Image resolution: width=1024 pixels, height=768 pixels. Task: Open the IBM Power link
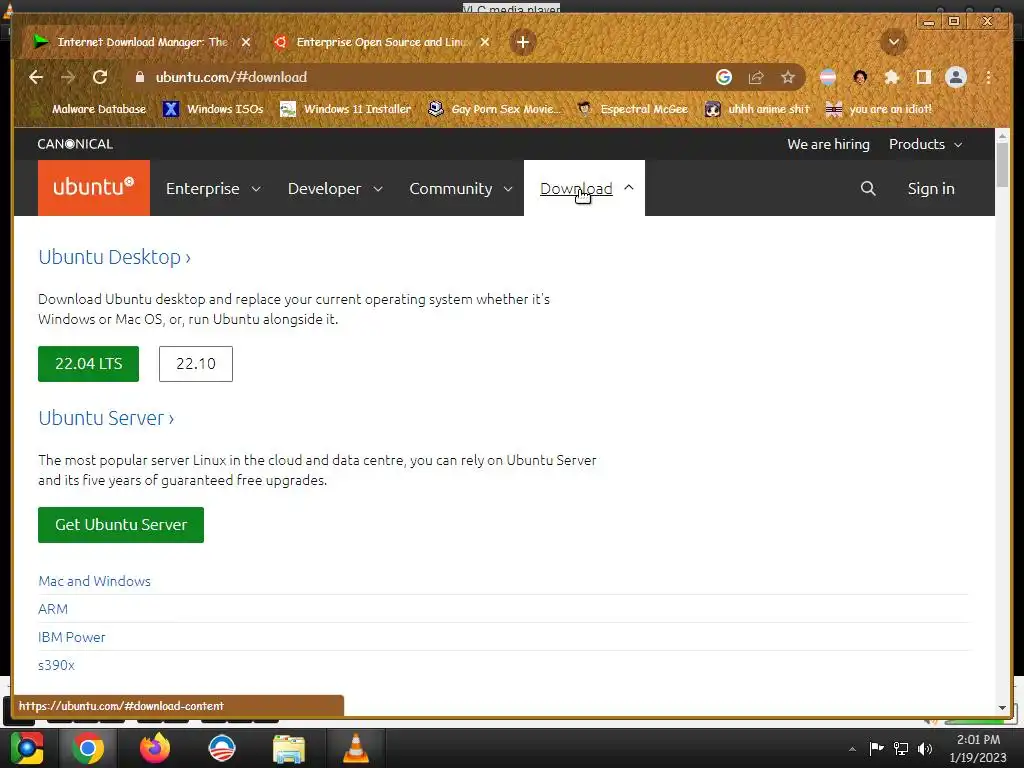(72, 637)
